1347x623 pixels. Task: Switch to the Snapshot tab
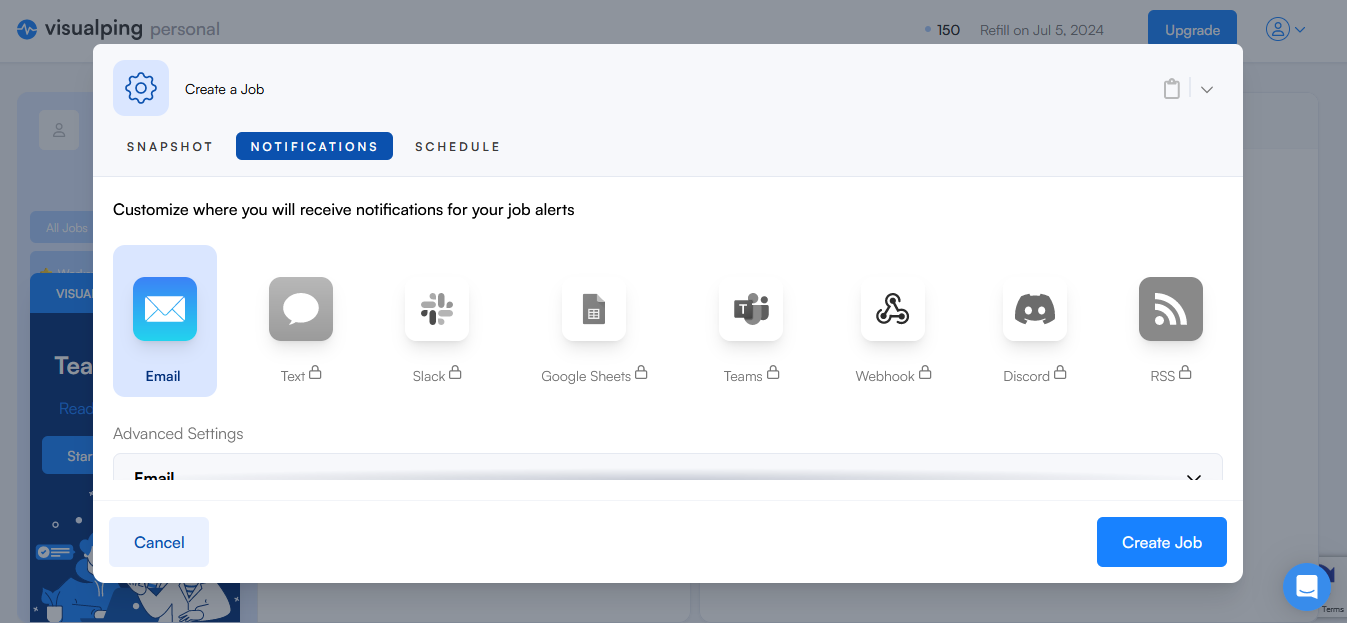[170, 146]
